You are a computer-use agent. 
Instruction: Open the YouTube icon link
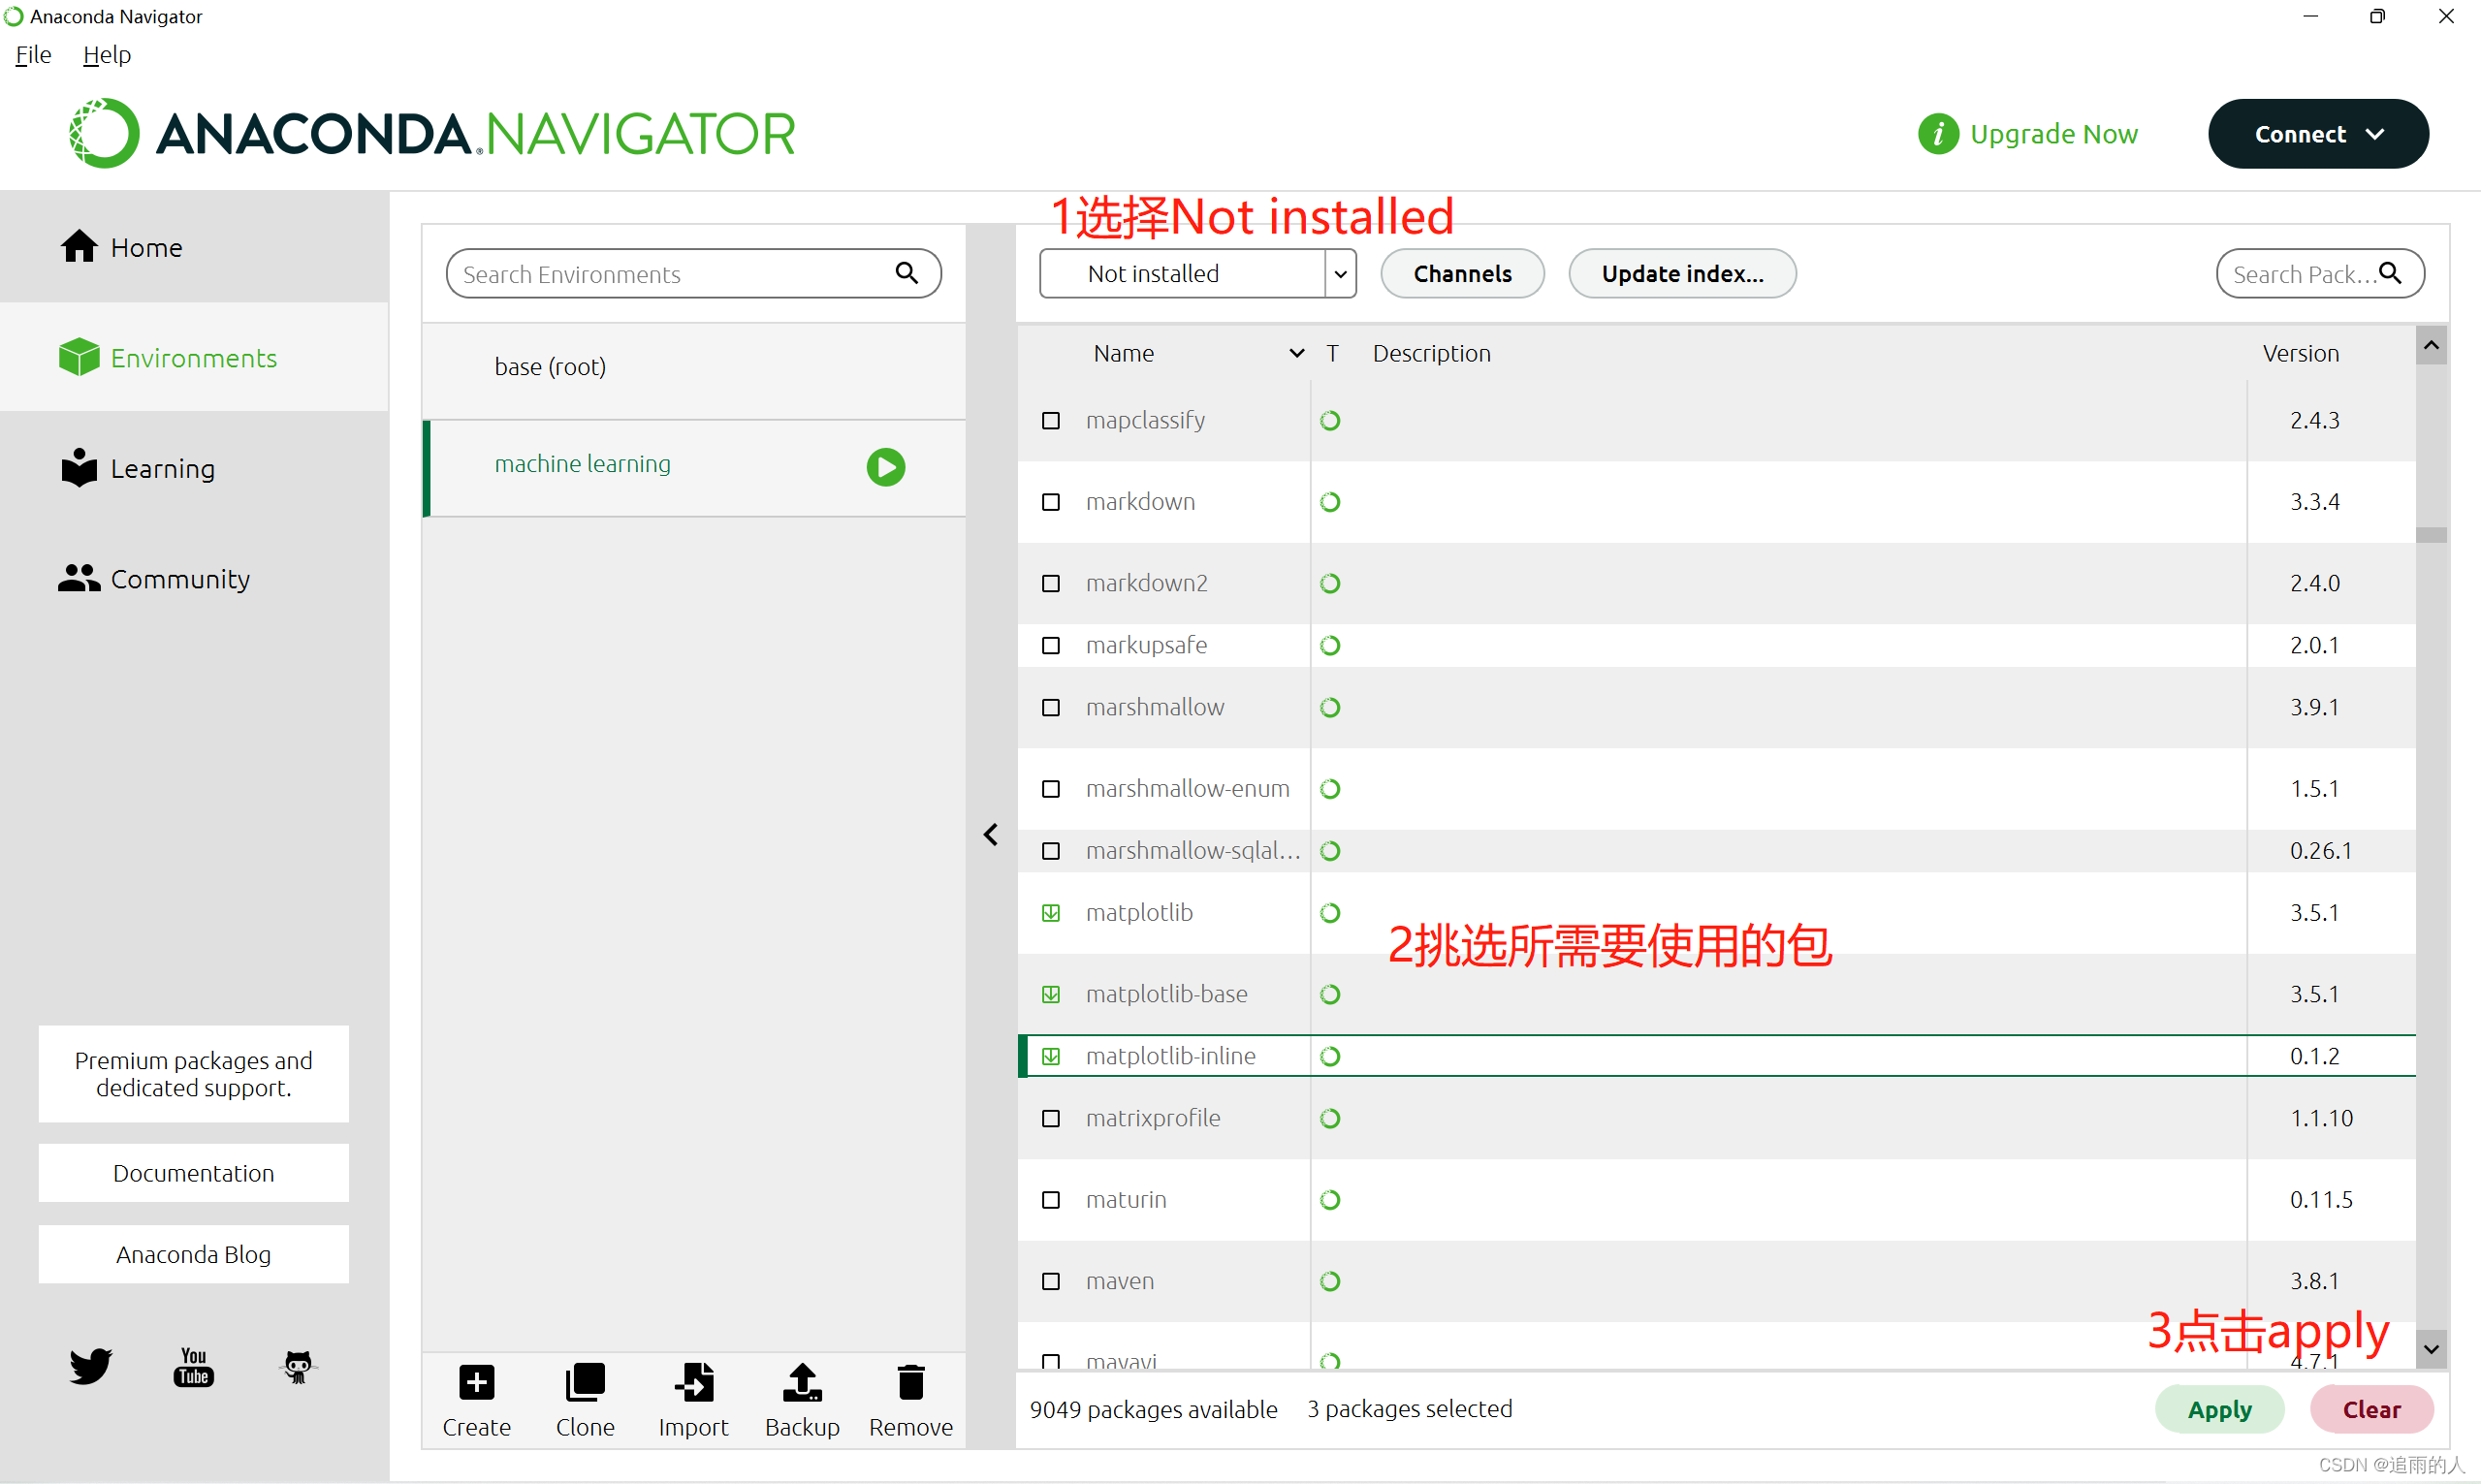point(194,1366)
